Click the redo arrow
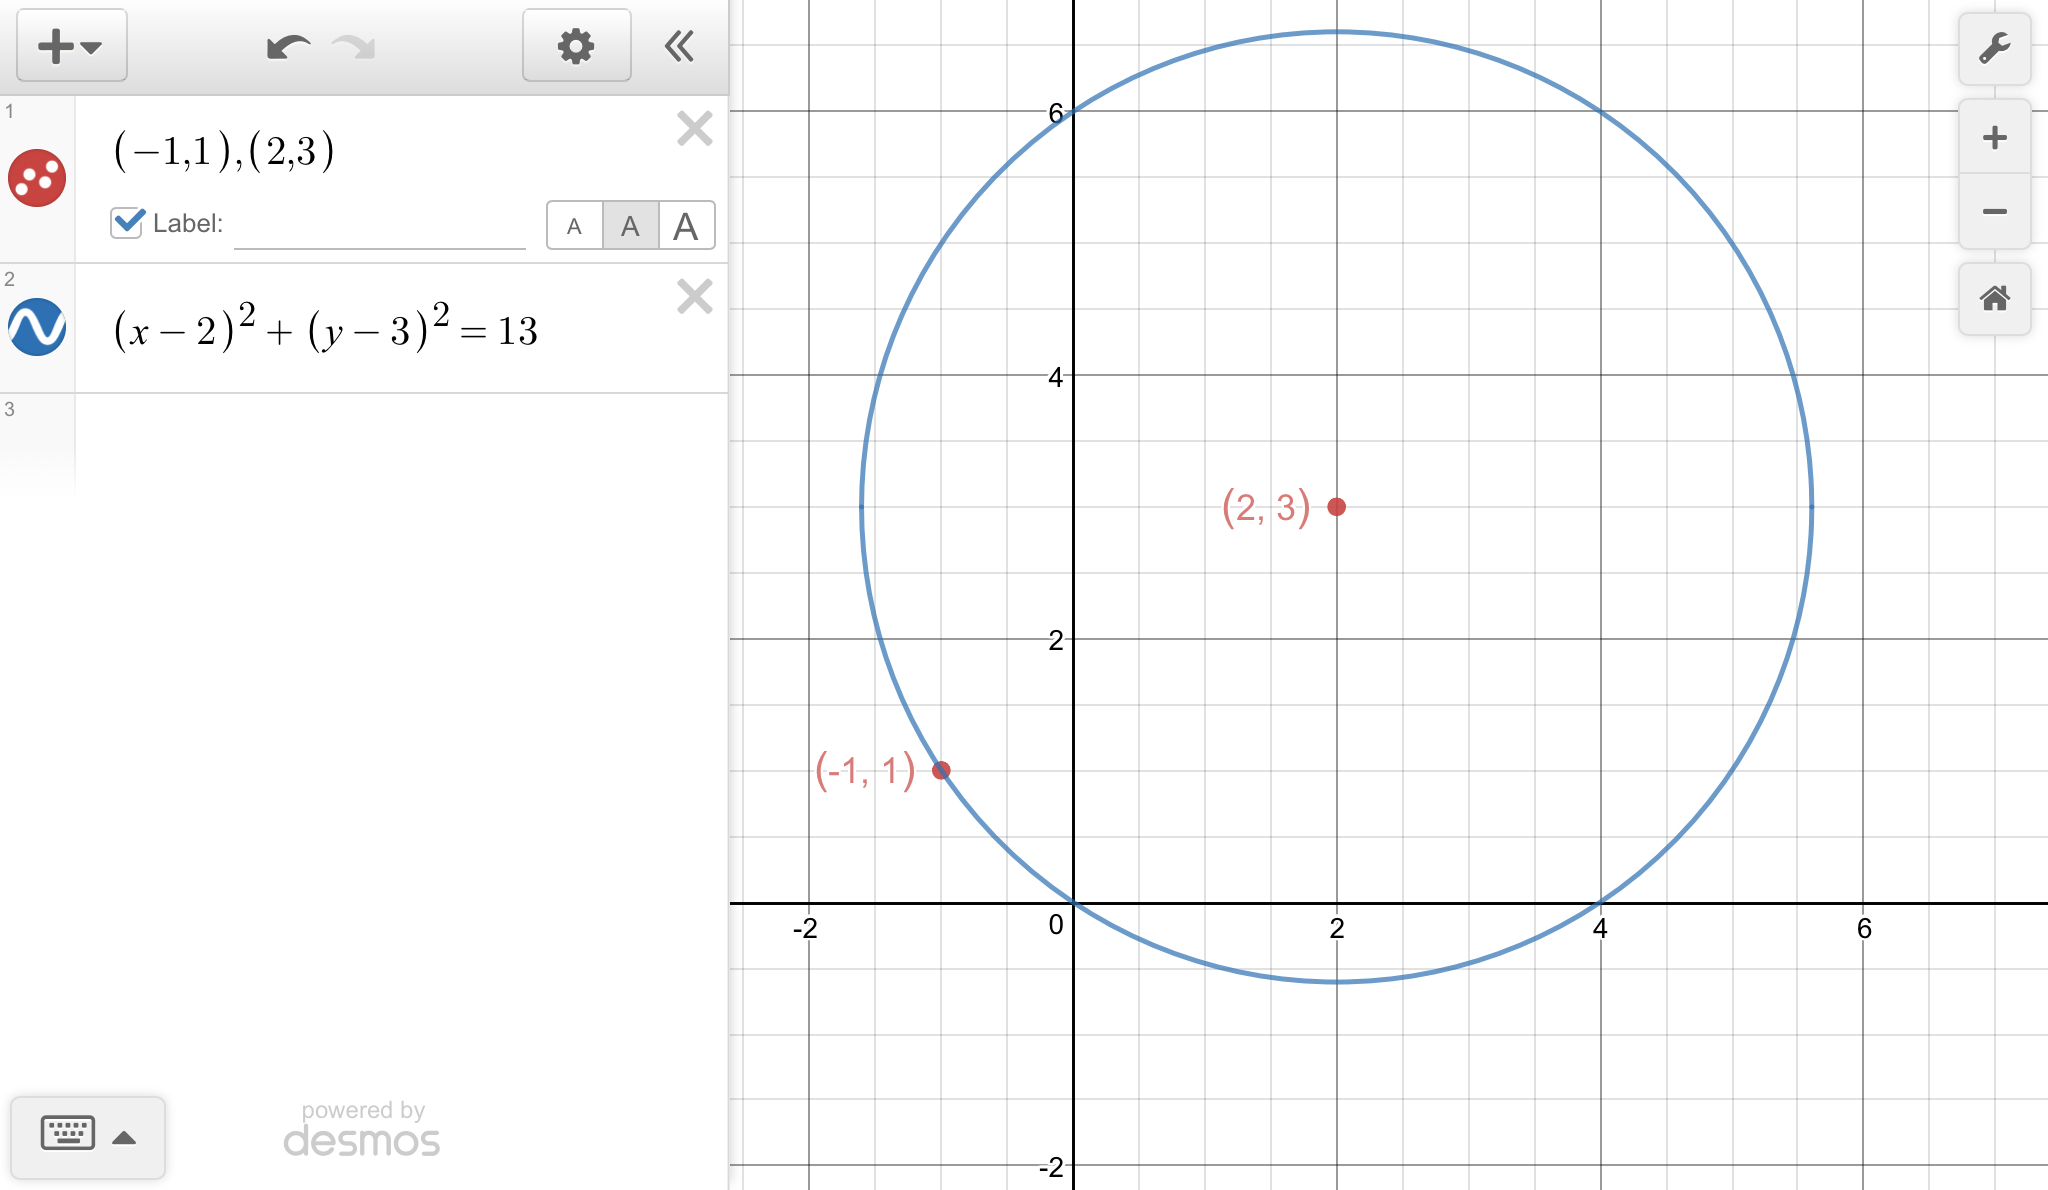Image resolution: width=2048 pixels, height=1190 pixels. [354, 47]
